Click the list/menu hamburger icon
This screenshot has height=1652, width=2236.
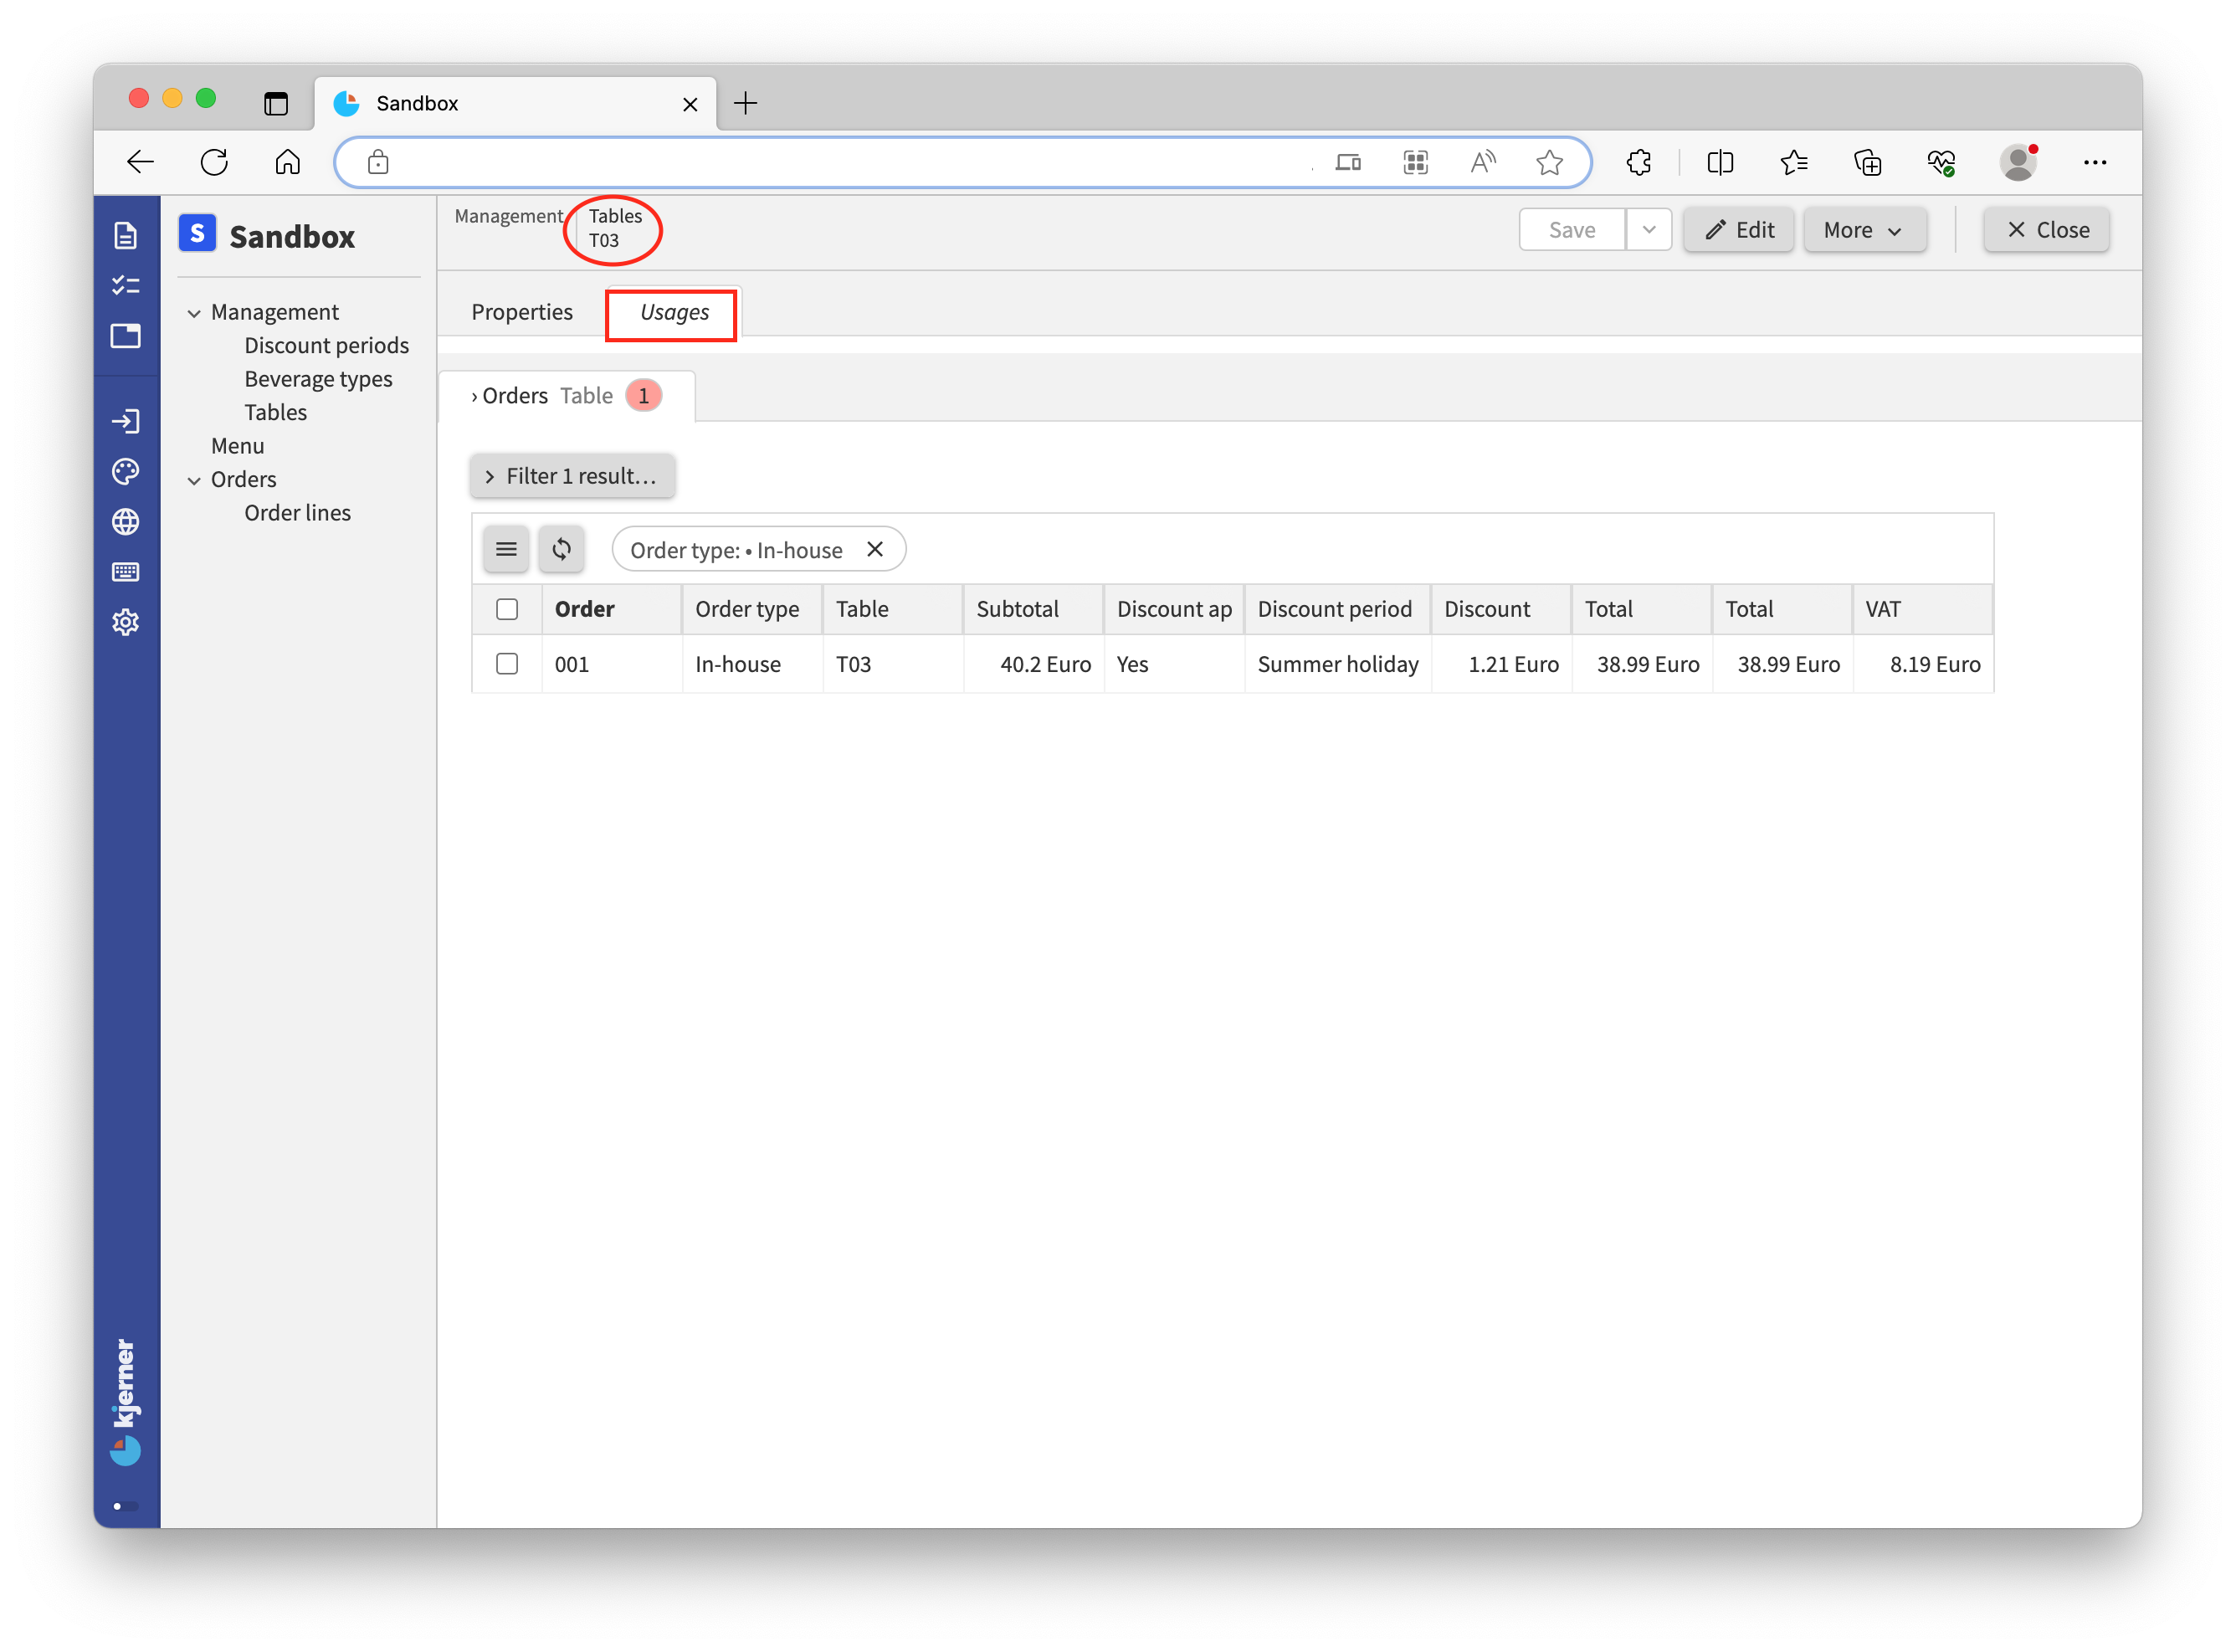pos(505,548)
